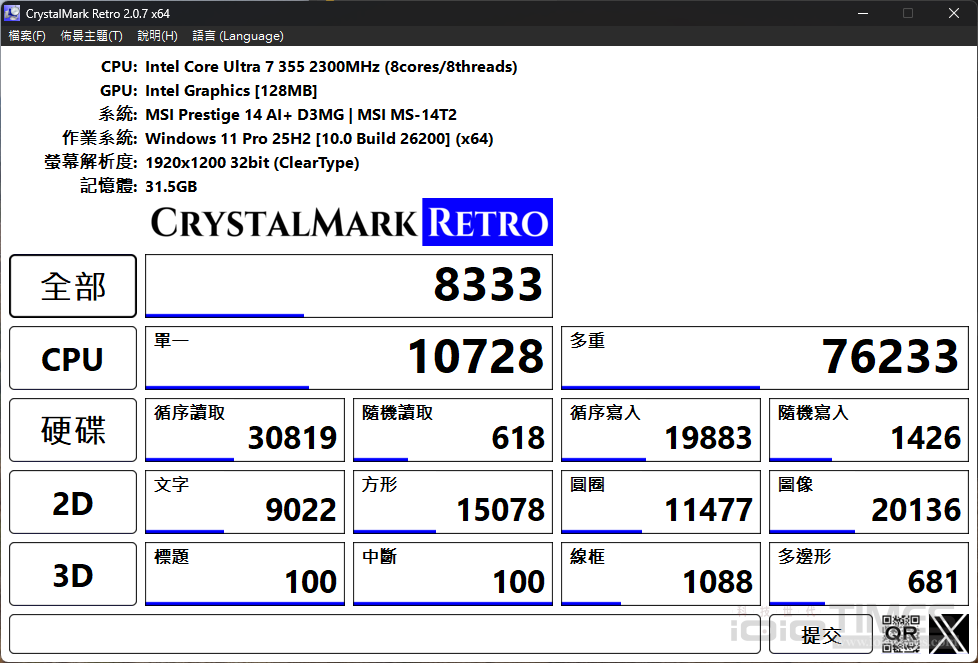Click the overall 8333 score panel
The width and height of the screenshot is (978, 663).
click(349, 286)
